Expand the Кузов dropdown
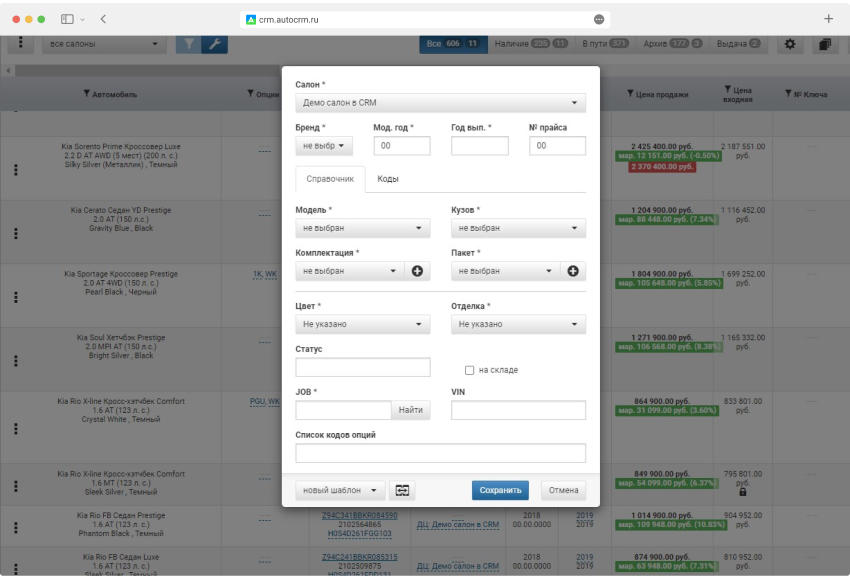Screen dimensions: 850x578 pyautogui.click(x=518, y=228)
